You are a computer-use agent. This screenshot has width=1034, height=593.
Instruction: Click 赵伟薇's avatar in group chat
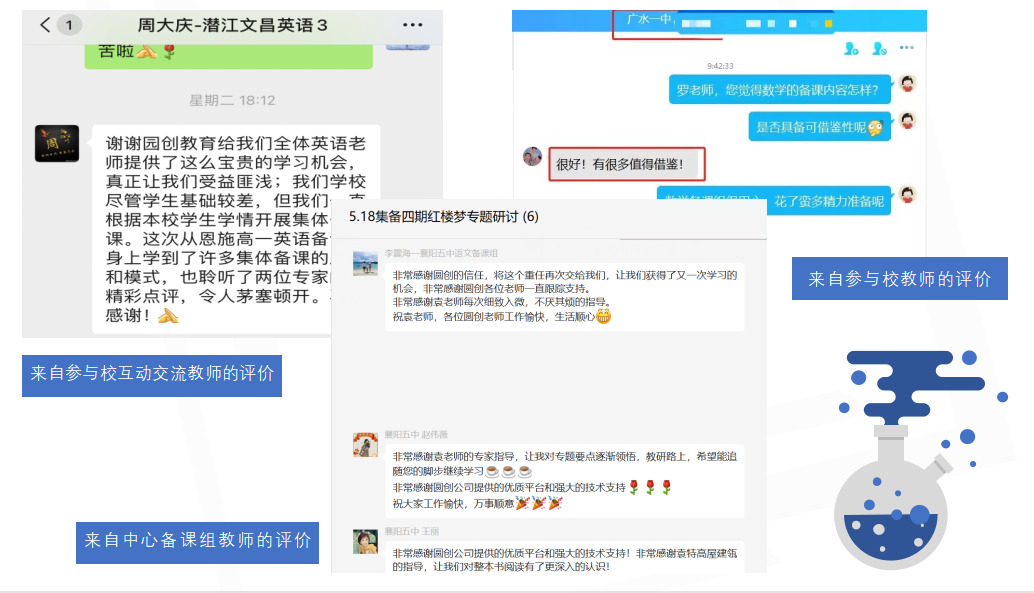tap(365, 445)
